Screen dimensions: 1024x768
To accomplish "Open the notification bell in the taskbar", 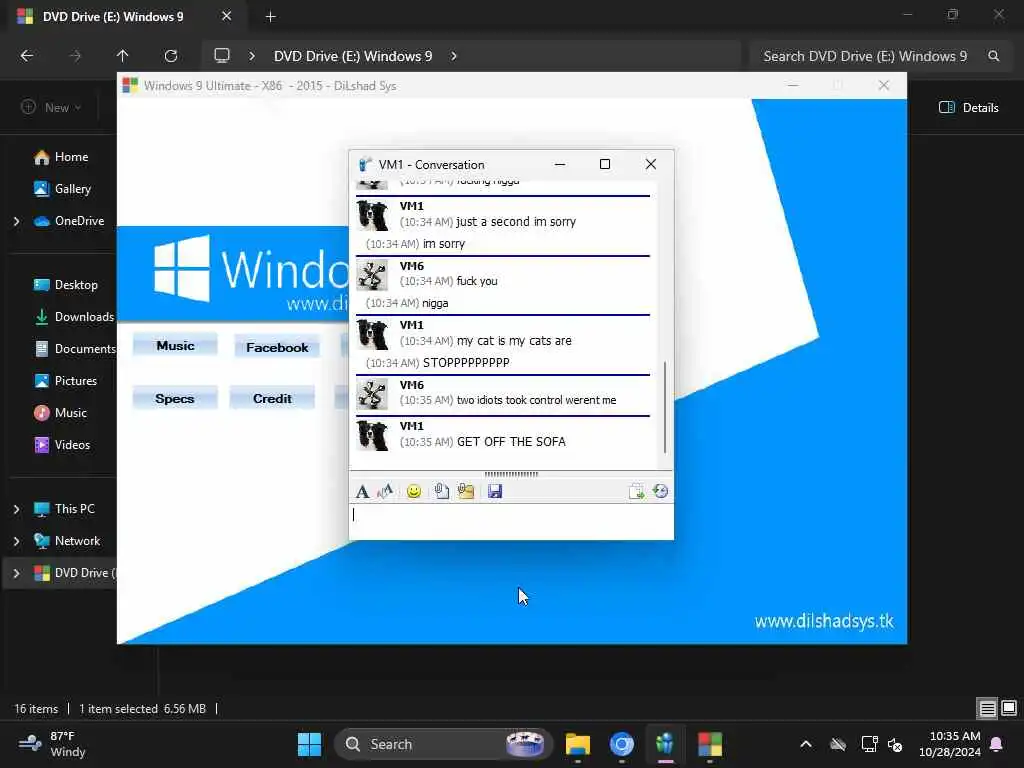I will tap(997, 744).
